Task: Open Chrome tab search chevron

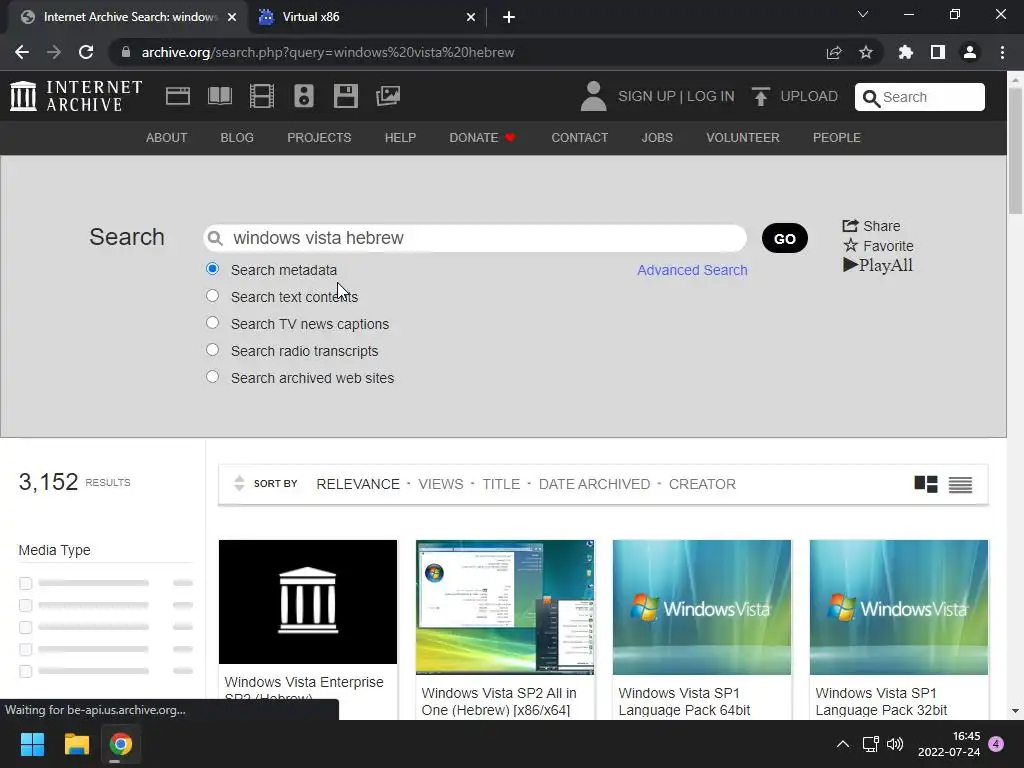Action: pos(863,14)
